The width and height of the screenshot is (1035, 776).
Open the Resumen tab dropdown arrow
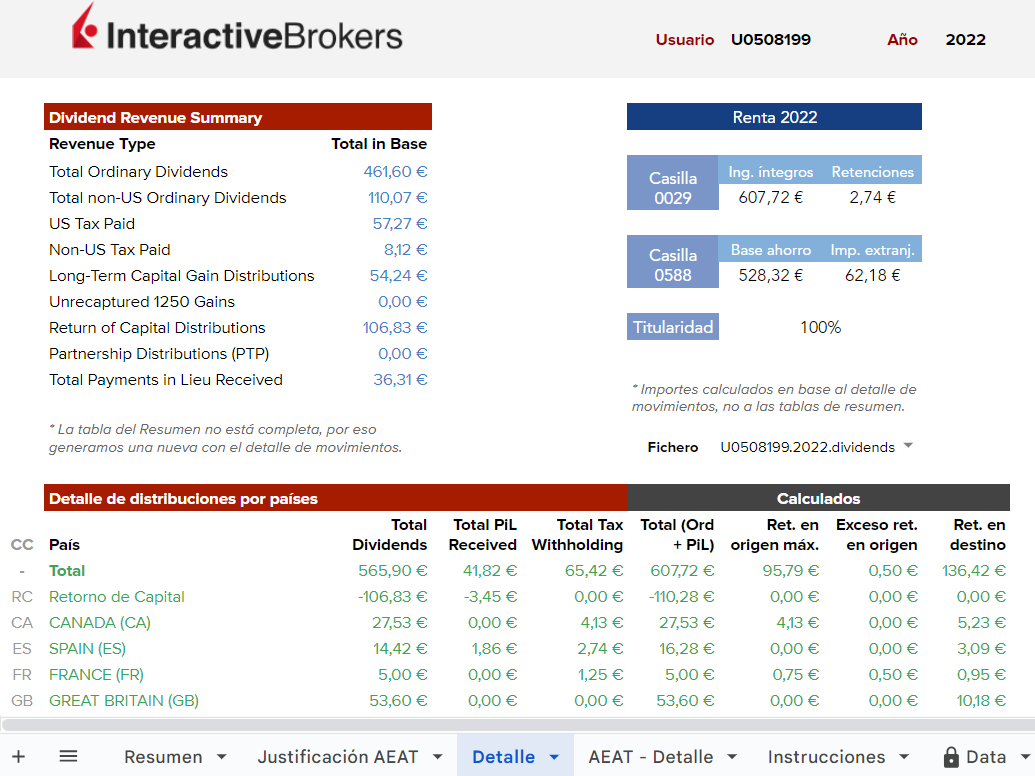(222, 757)
